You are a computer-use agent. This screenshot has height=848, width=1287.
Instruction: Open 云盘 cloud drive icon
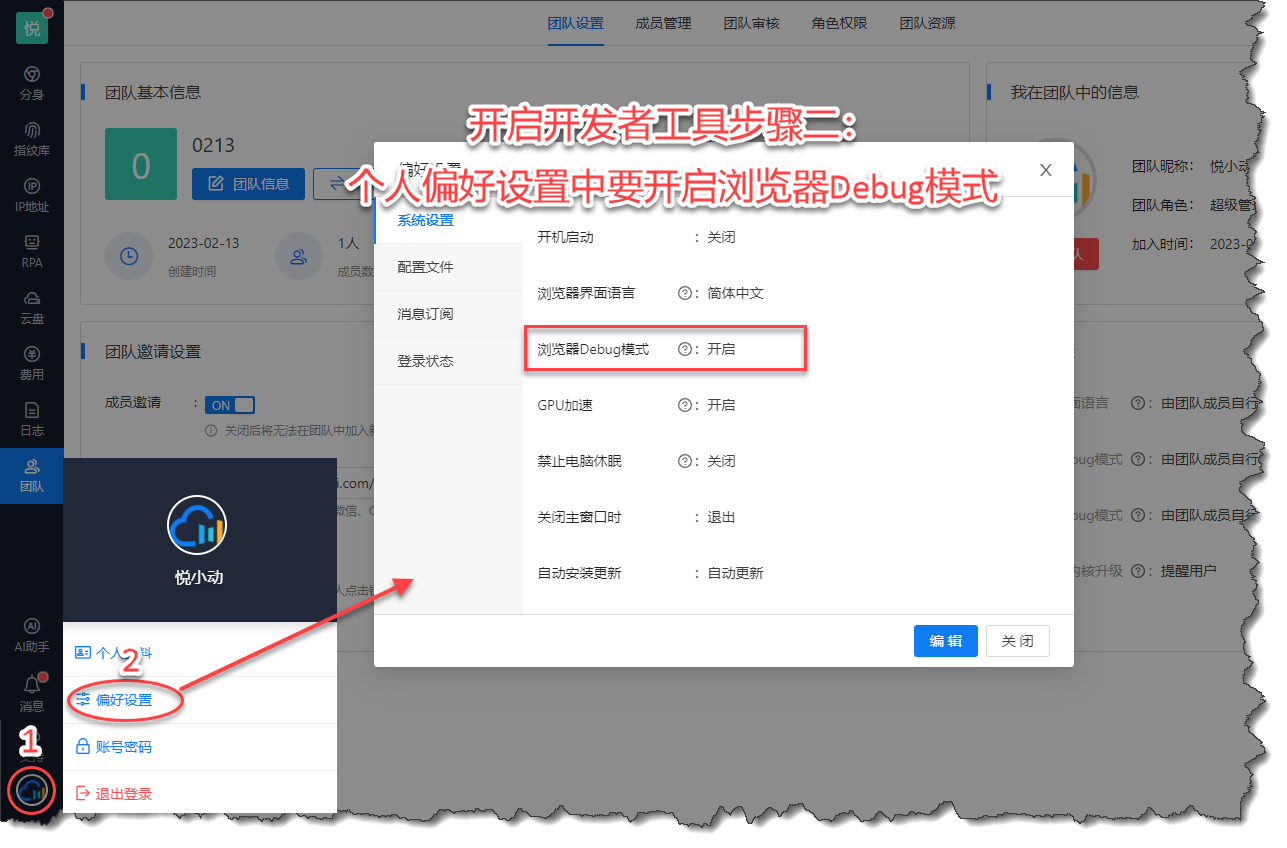click(x=32, y=307)
